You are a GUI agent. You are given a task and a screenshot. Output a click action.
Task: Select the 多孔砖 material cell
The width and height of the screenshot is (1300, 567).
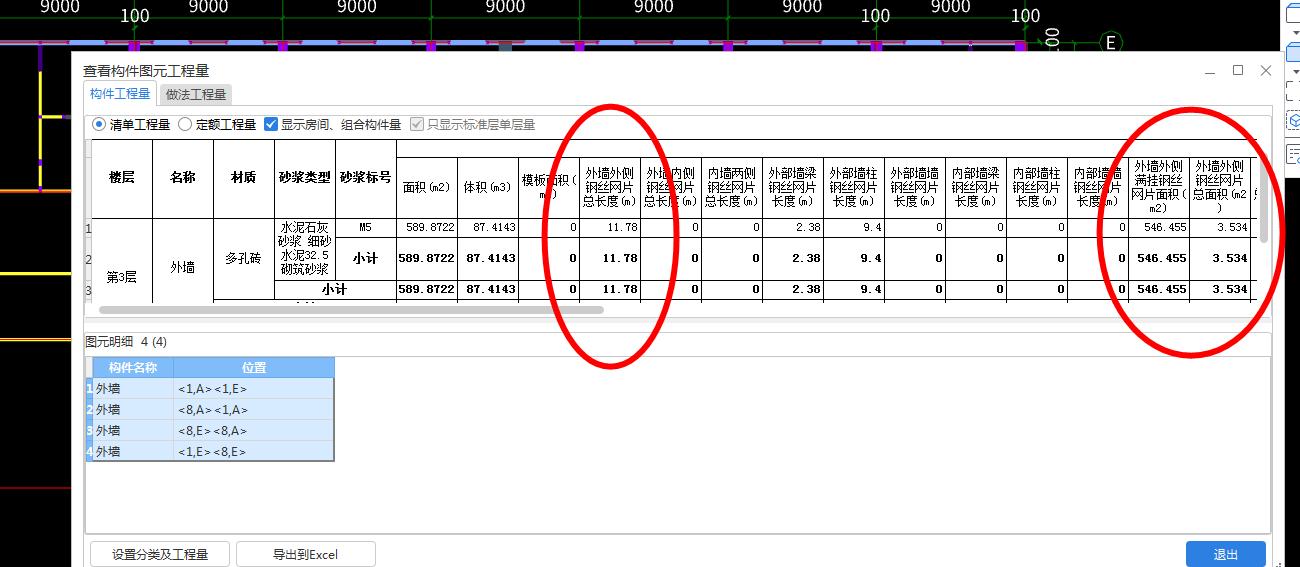tap(244, 258)
